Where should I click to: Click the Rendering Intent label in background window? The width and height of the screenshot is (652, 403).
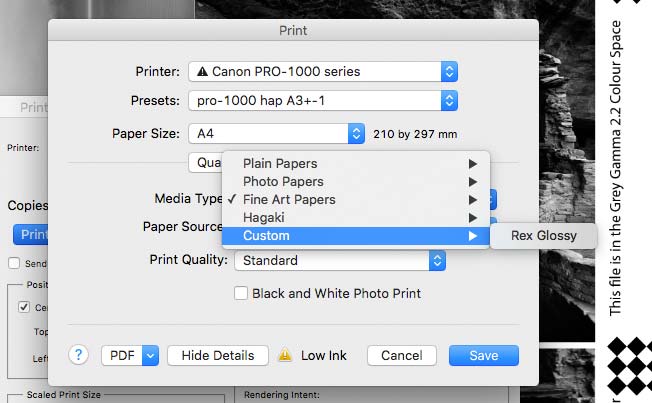pos(282,395)
